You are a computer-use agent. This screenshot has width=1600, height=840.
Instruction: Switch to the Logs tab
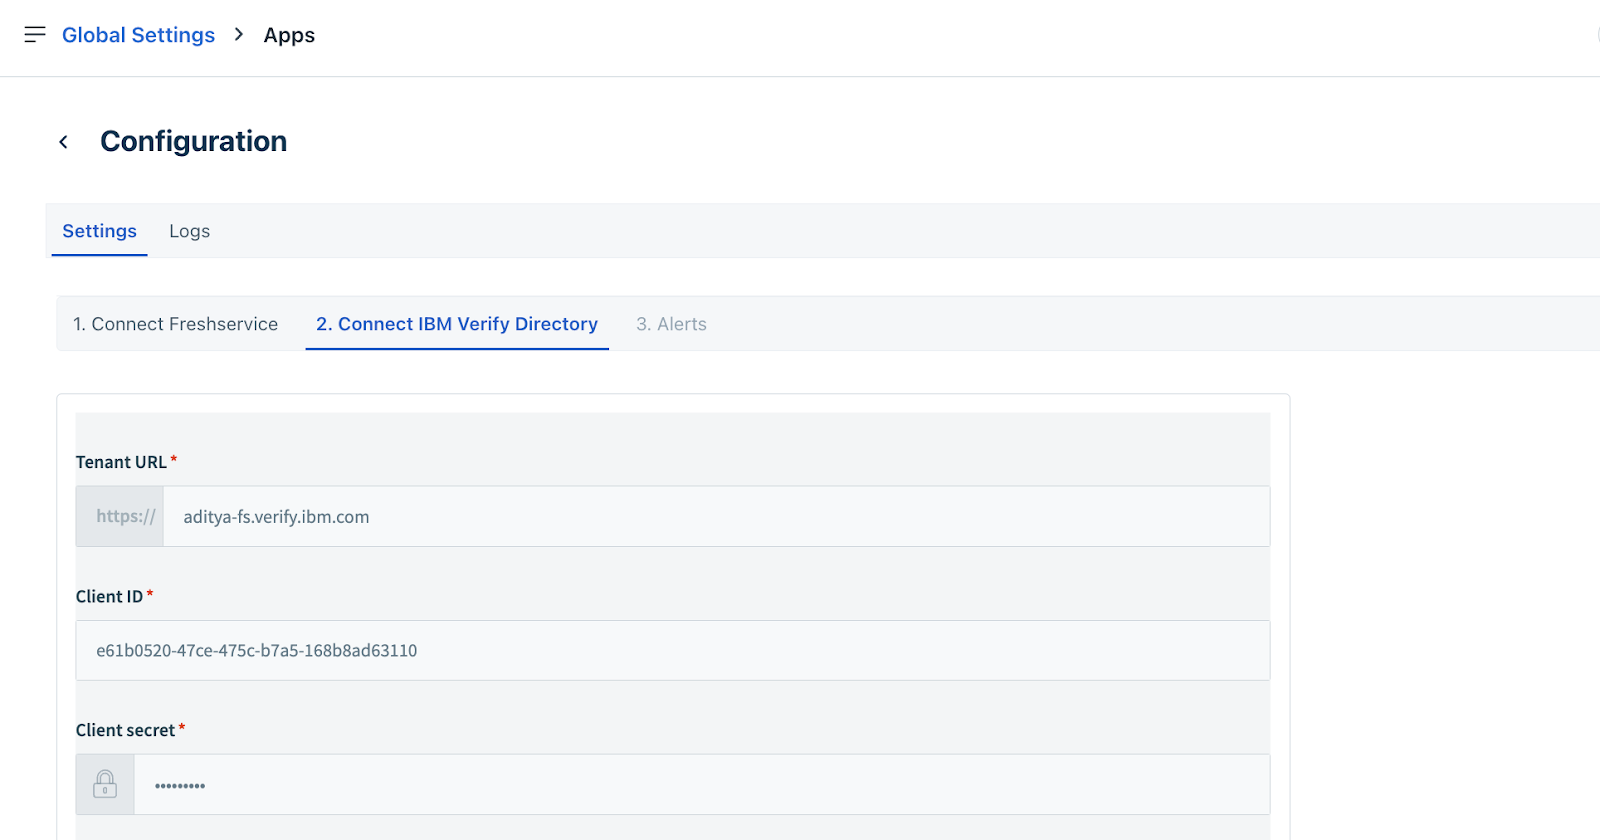189,231
